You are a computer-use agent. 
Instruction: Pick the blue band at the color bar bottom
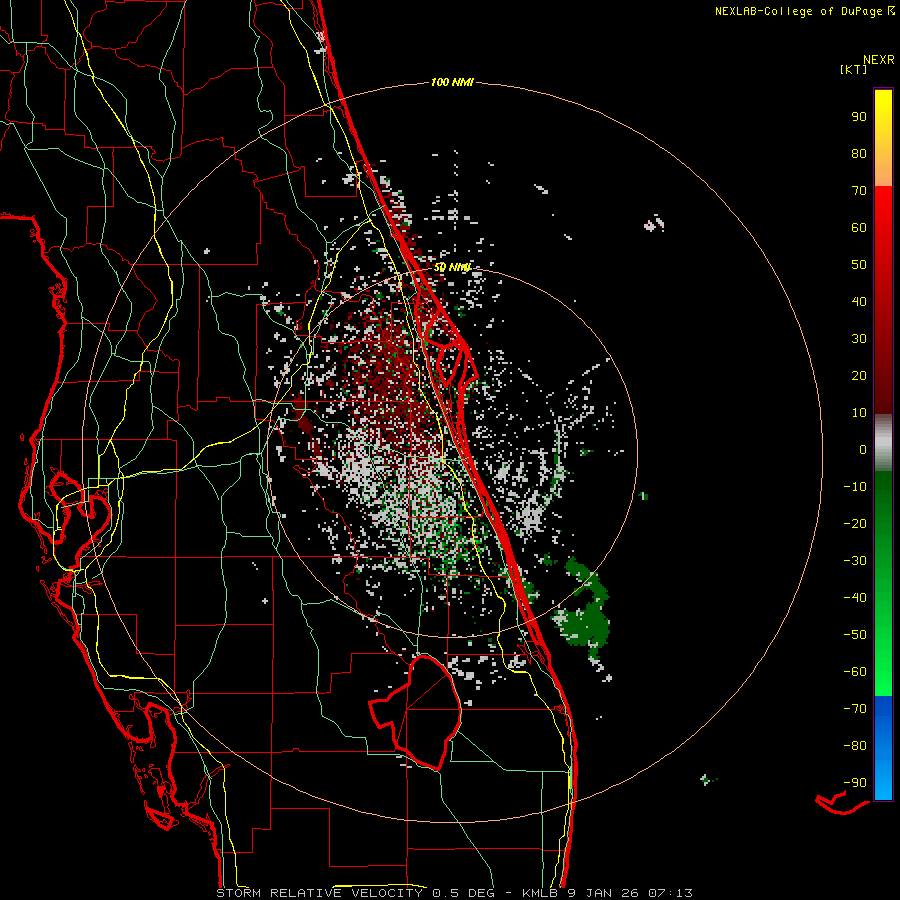click(883, 748)
